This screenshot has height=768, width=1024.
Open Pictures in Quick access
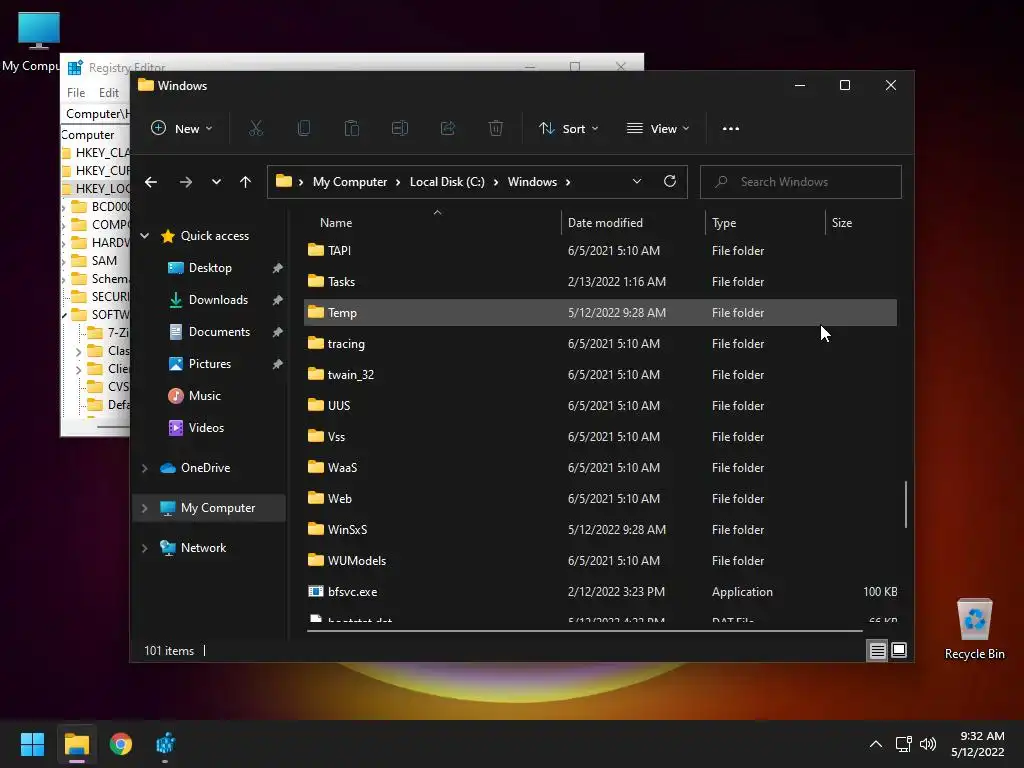[210, 364]
